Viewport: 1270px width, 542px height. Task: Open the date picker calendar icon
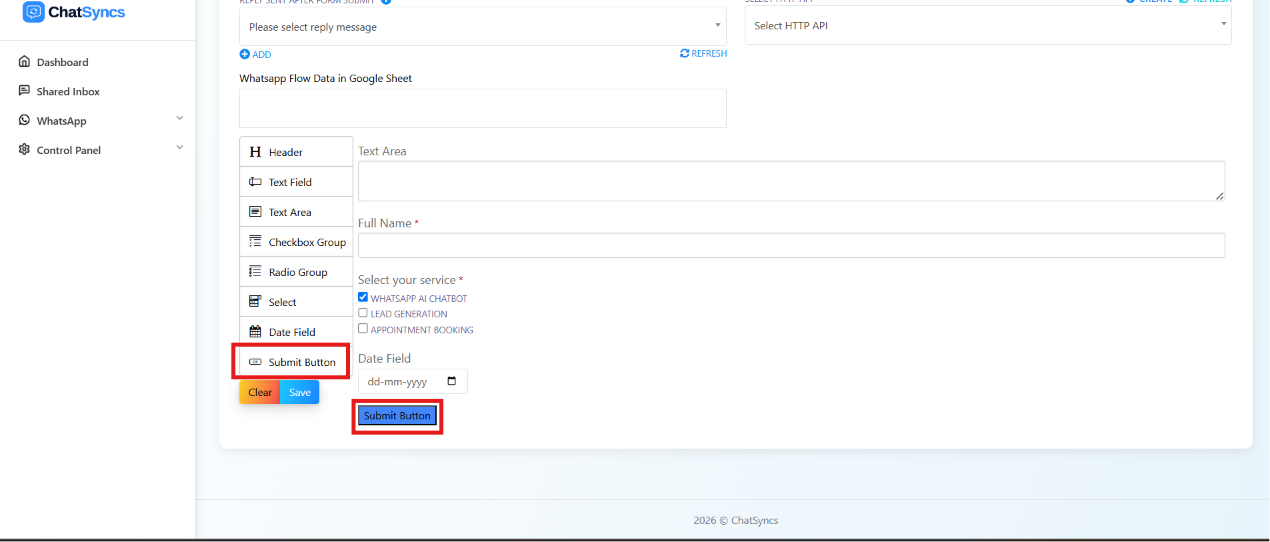[x=452, y=381]
